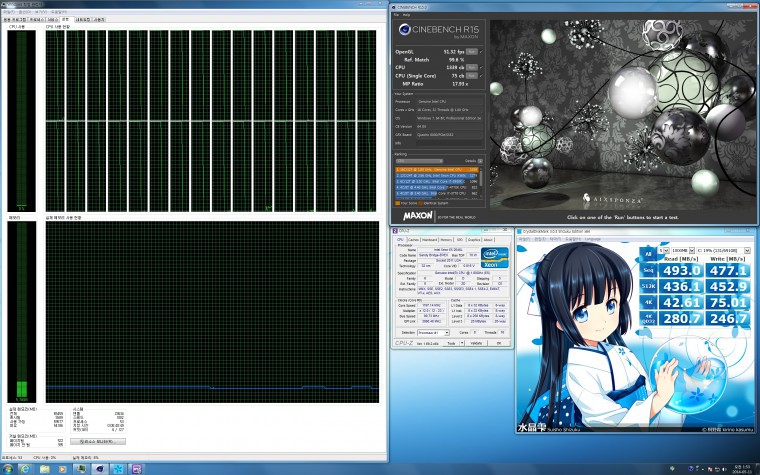Image resolution: width=760 pixels, height=475 pixels.
Task: Switch to Cinebench via its taskbar icon
Action: coord(100,469)
